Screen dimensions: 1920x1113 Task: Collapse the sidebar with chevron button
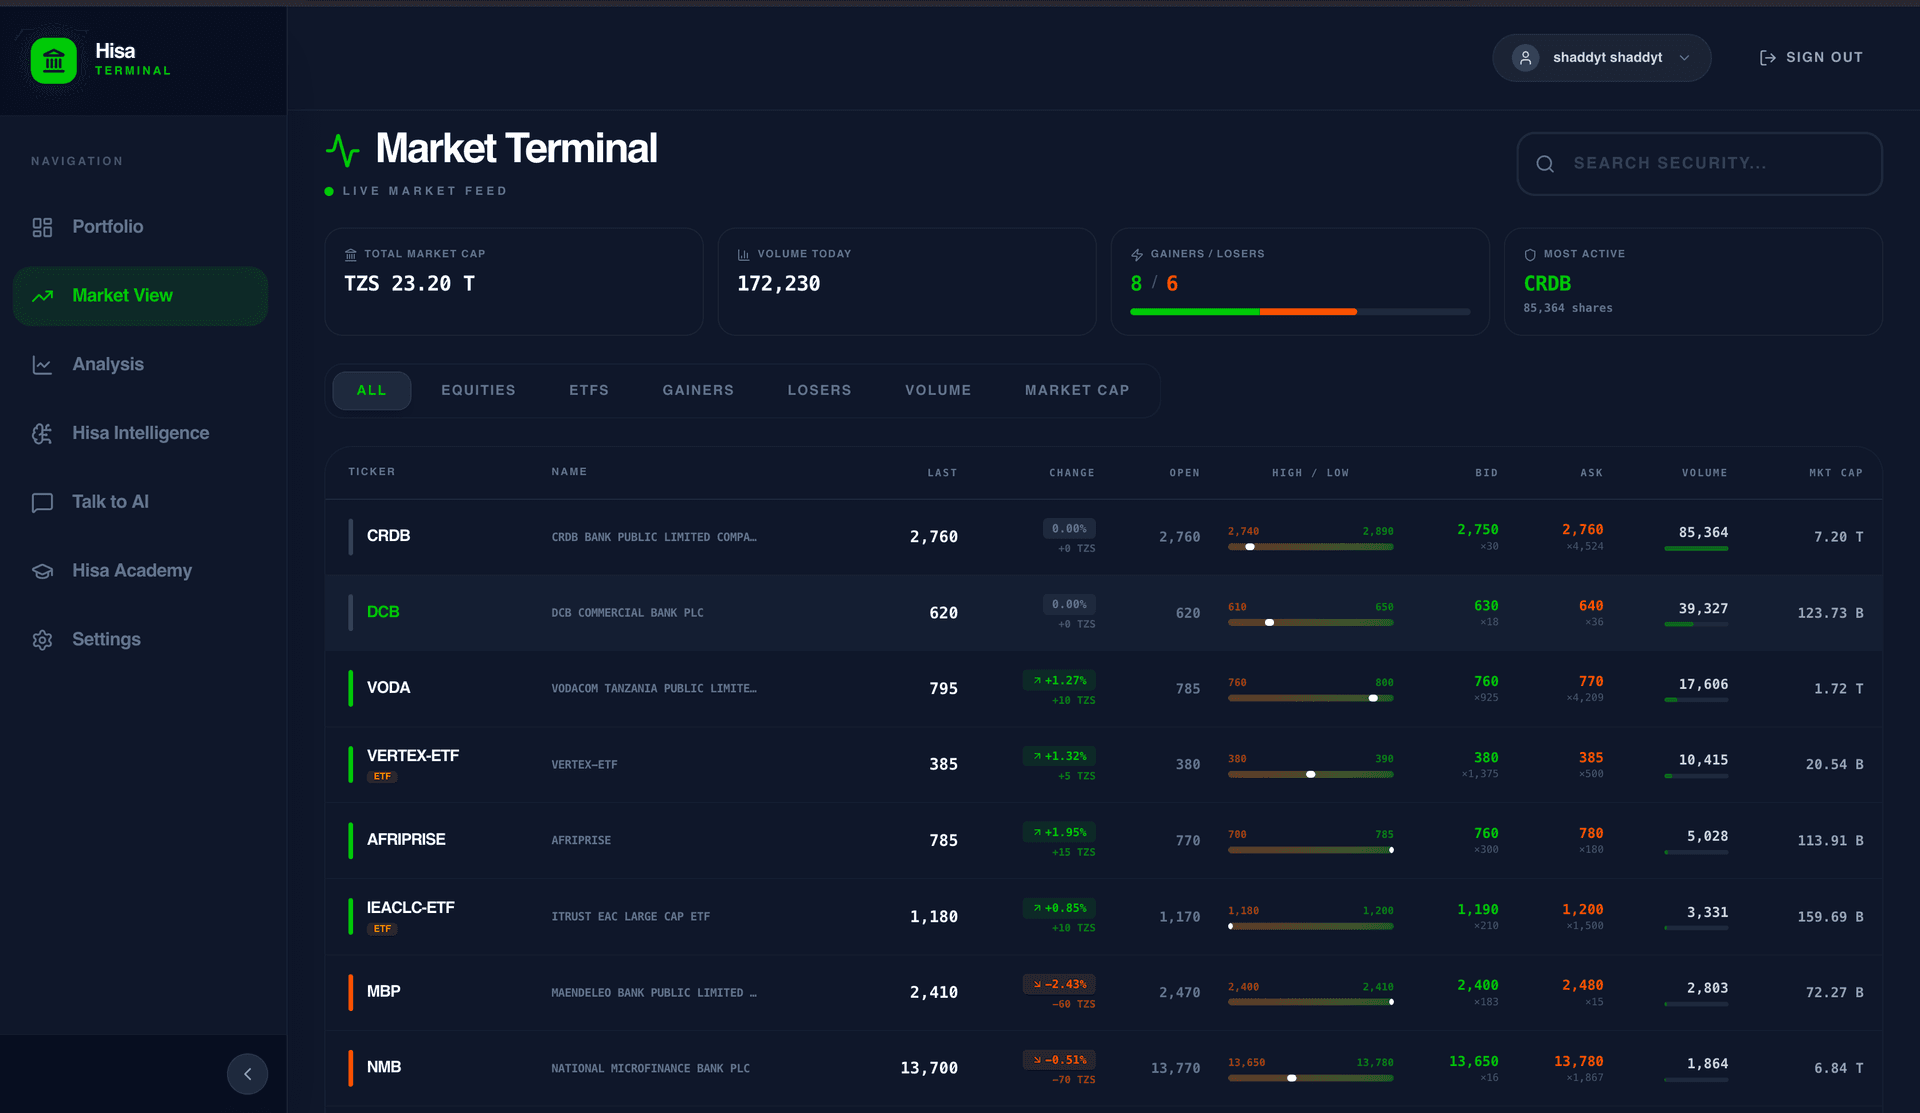point(247,1074)
